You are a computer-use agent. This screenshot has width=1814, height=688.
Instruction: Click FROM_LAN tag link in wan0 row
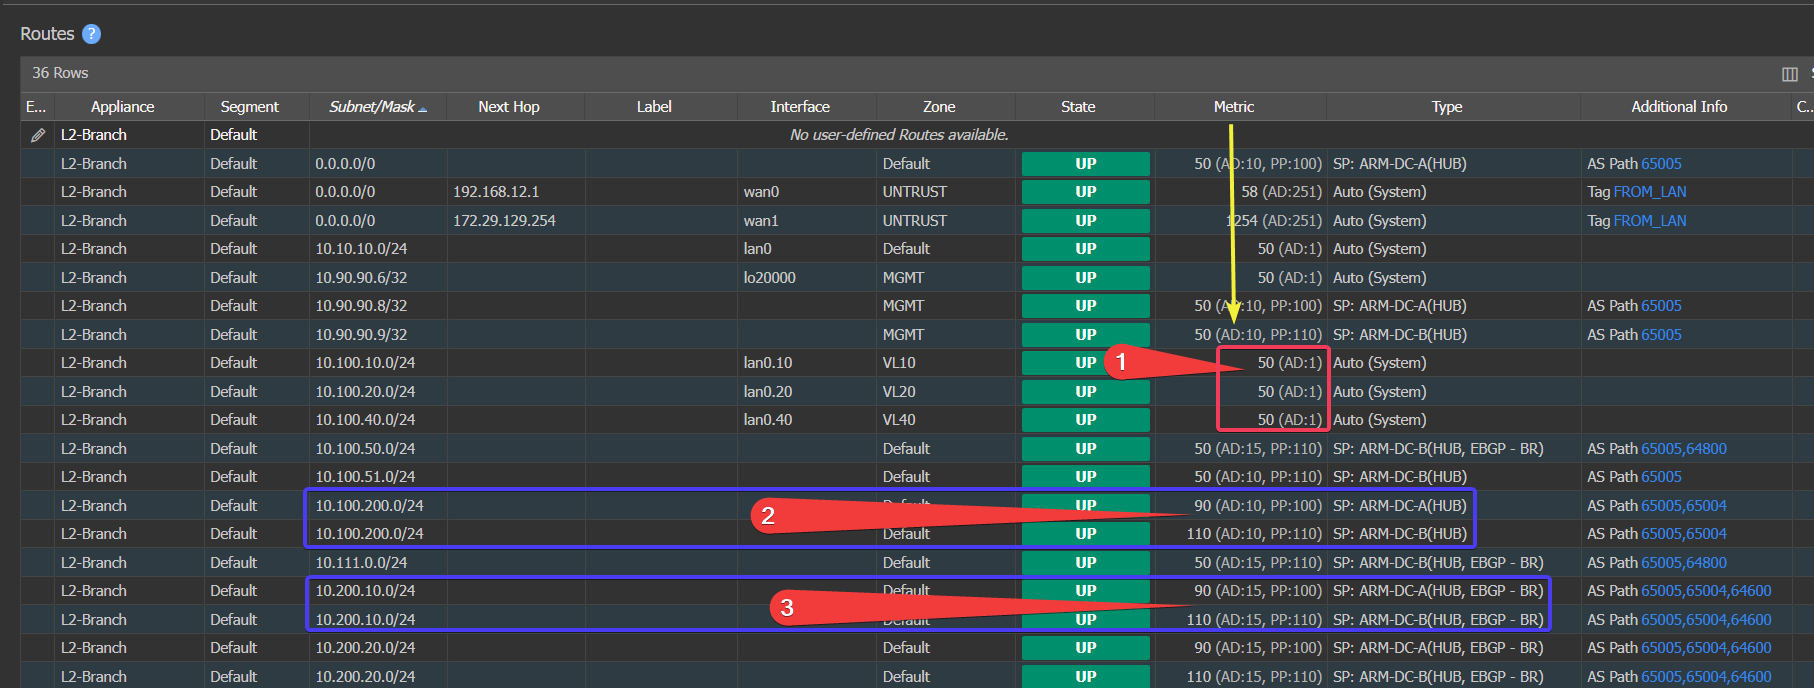pyautogui.click(x=1650, y=192)
